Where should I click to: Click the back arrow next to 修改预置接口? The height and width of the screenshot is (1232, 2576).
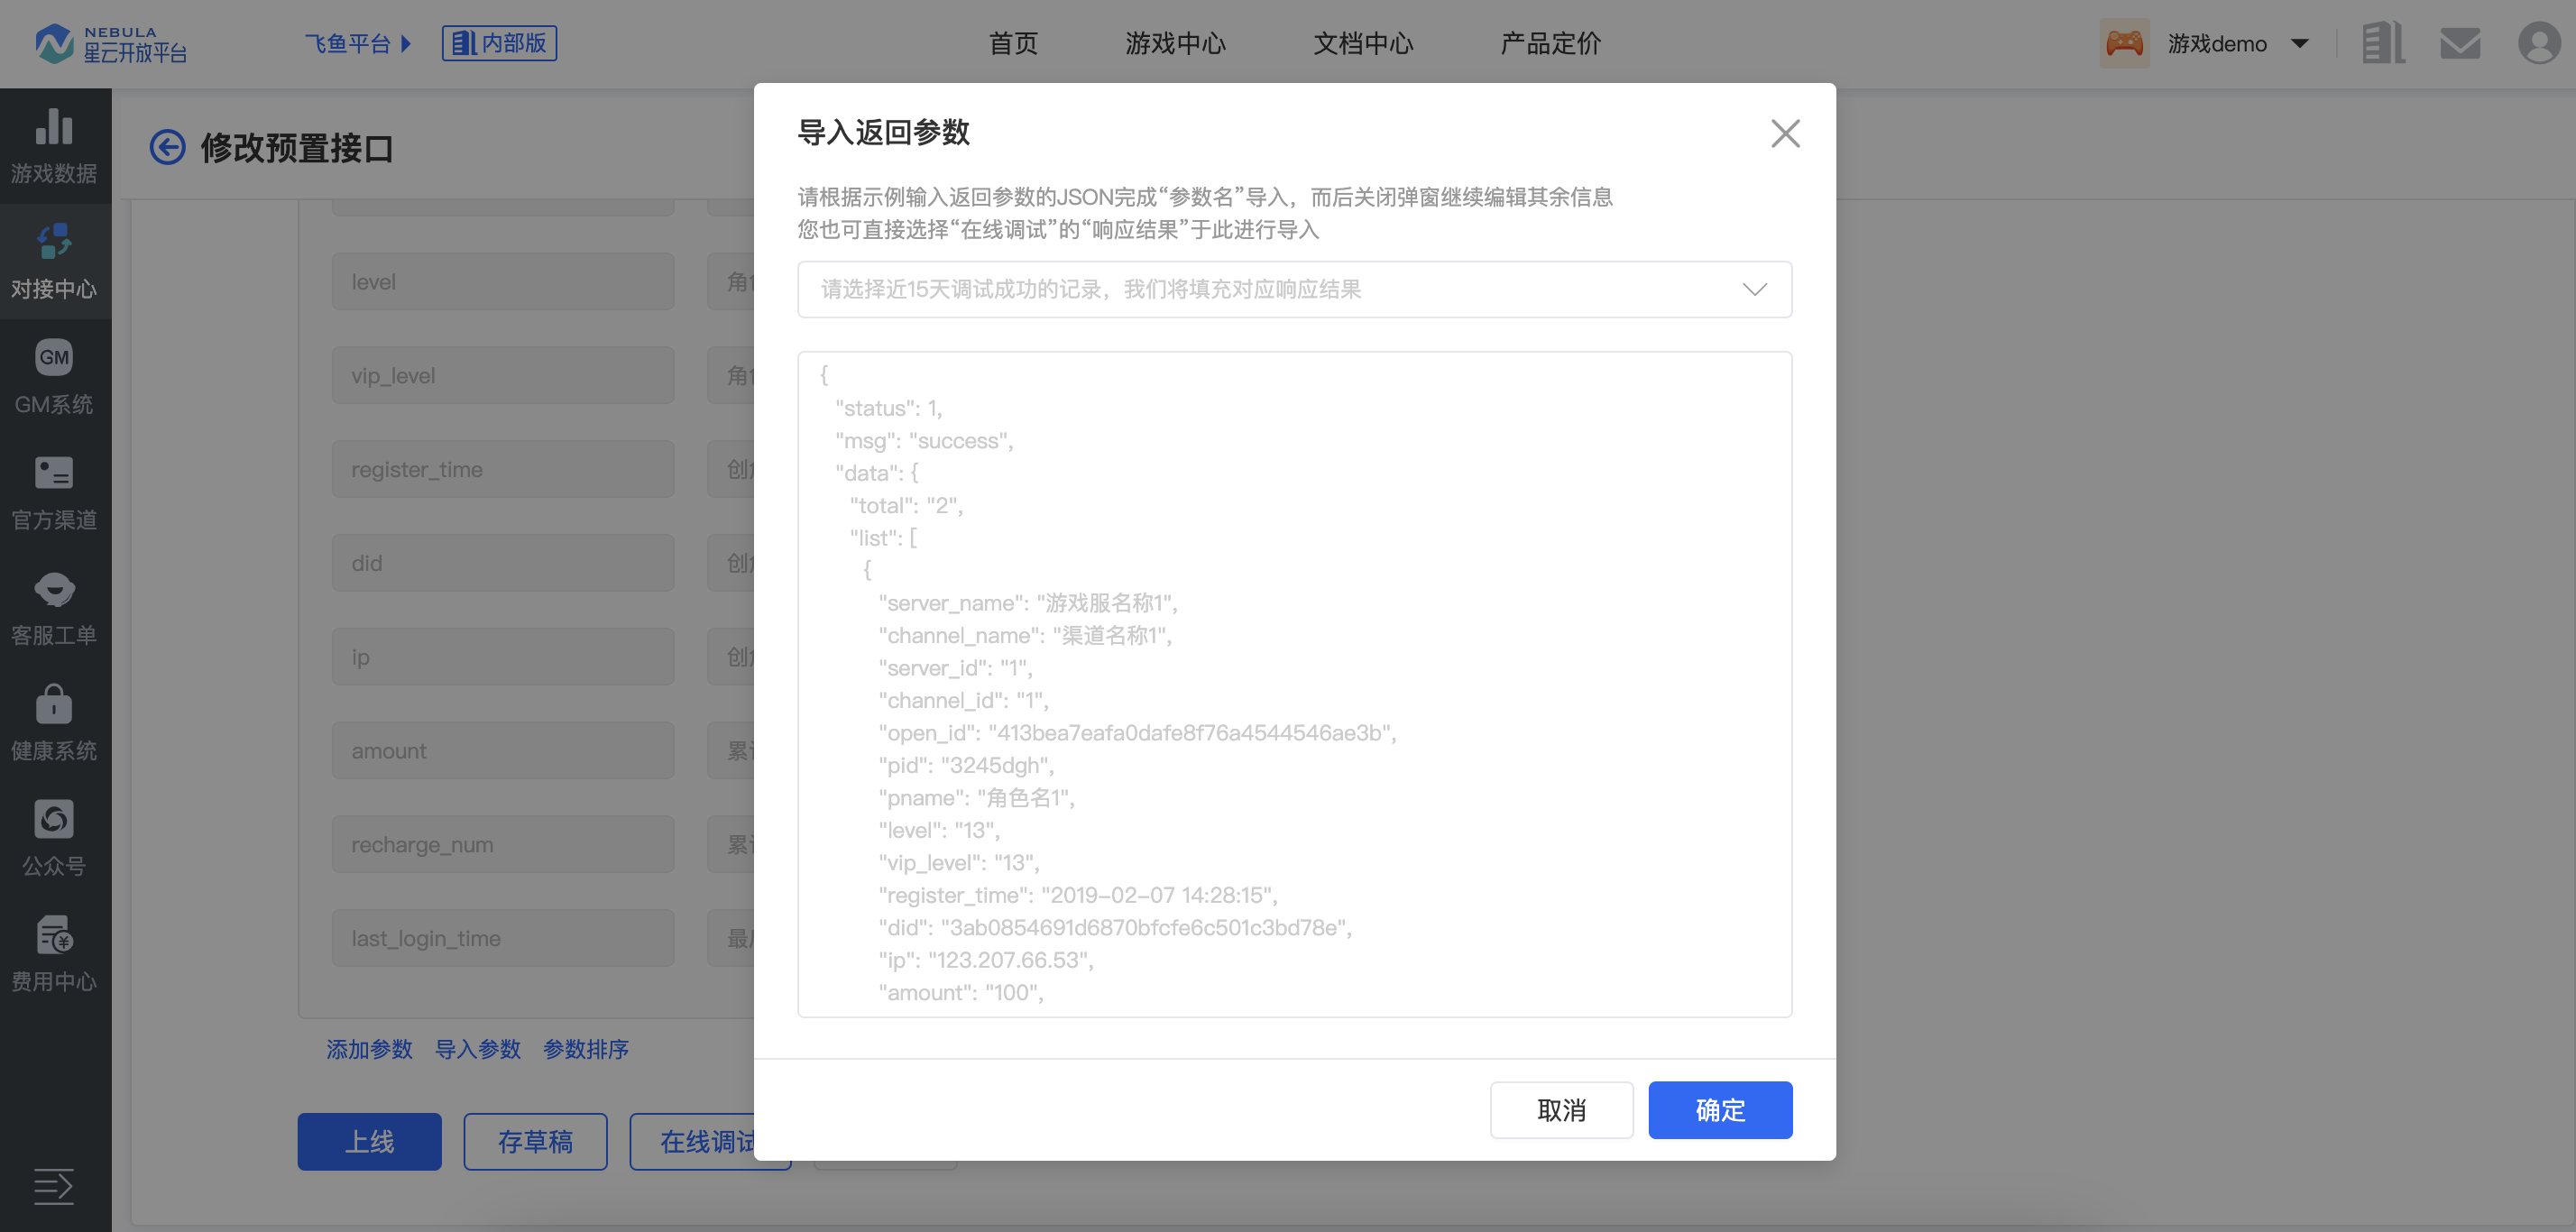167,148
